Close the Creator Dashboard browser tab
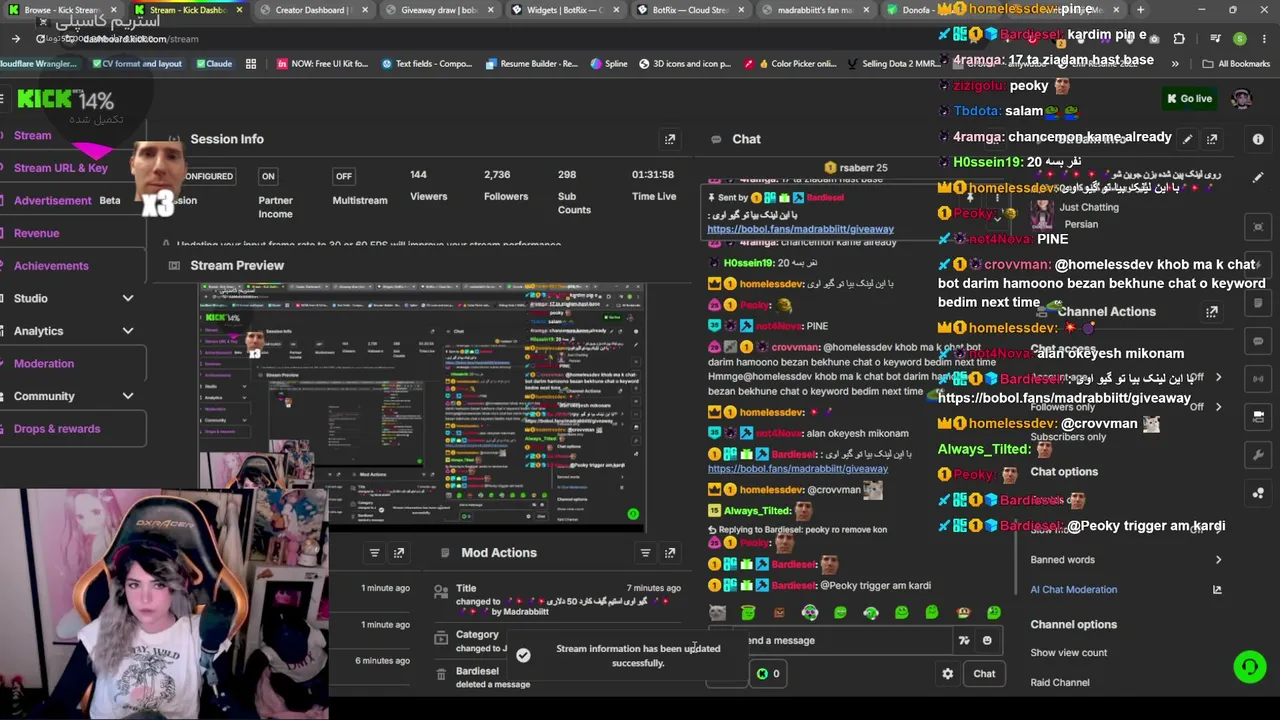 click(x=364, y=10)
